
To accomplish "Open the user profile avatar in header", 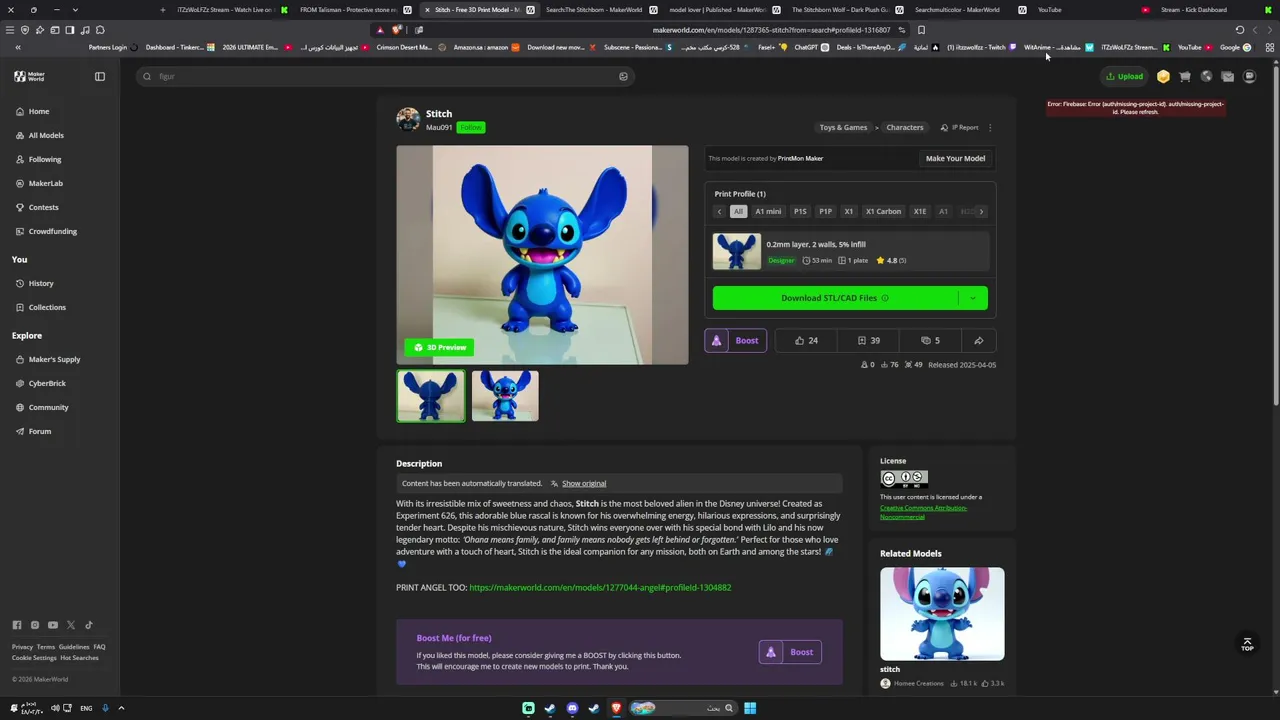I will coord(1249,76).
